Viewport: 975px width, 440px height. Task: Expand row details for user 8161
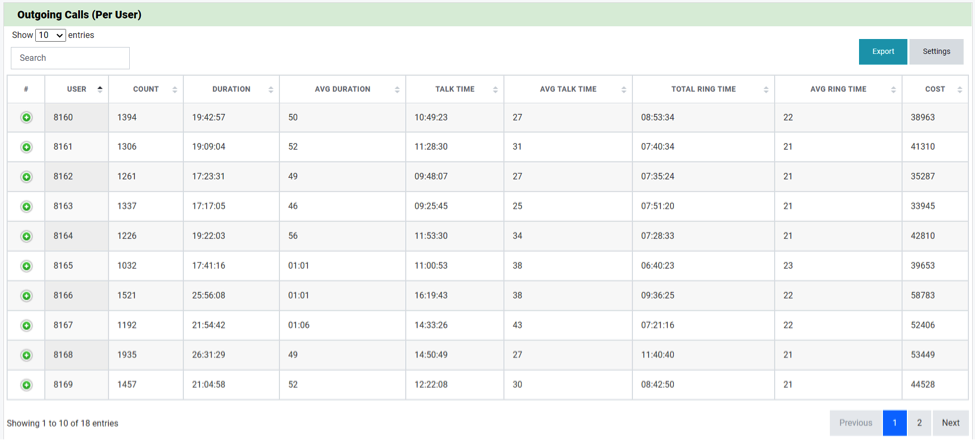pyautogui.click(x=26, y=147)
